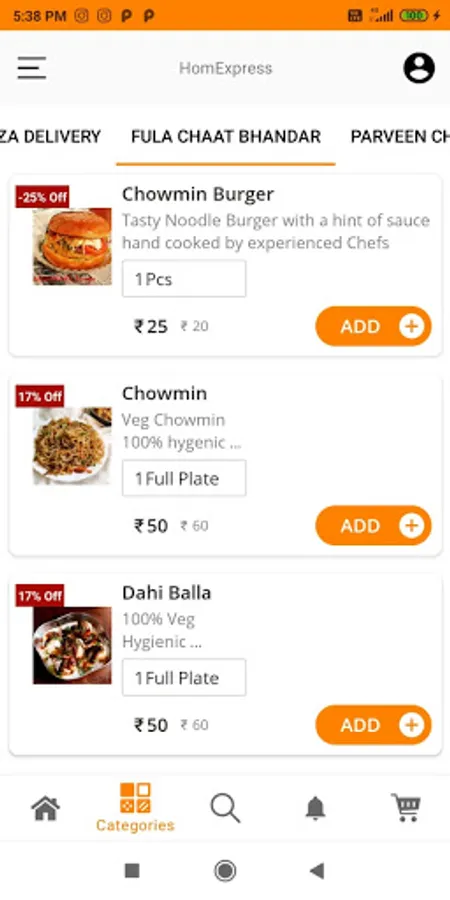Go to Home in bottom navigation
The image size is (450, 900).
click(45, 808)
